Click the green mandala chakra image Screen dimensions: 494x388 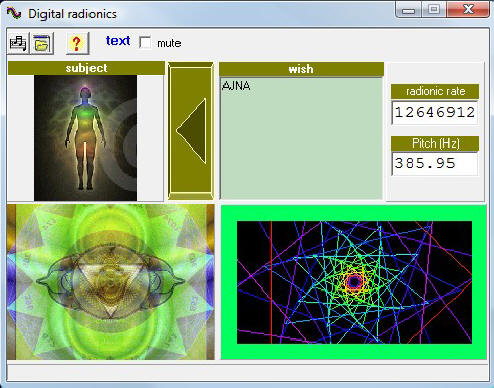point(110,282)
